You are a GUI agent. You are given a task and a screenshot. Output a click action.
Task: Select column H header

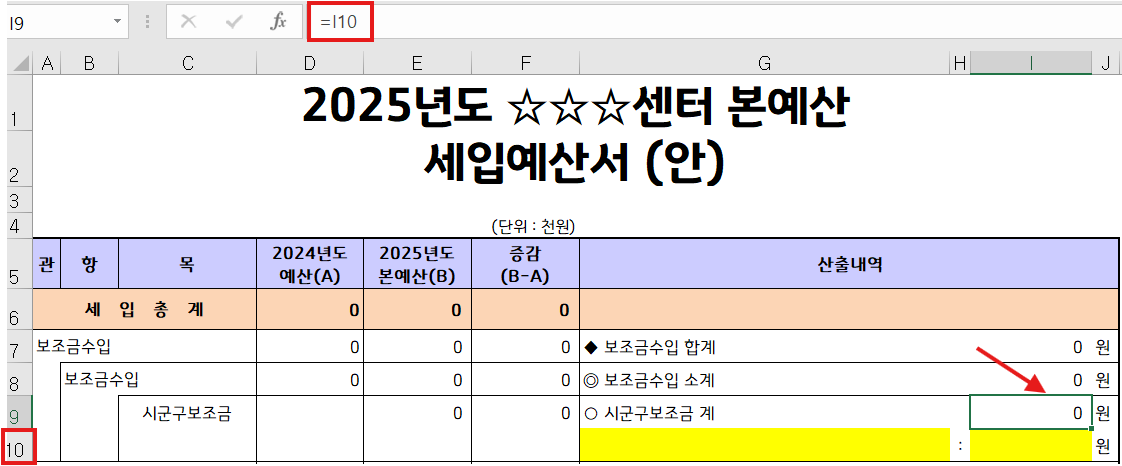[960, 64]
